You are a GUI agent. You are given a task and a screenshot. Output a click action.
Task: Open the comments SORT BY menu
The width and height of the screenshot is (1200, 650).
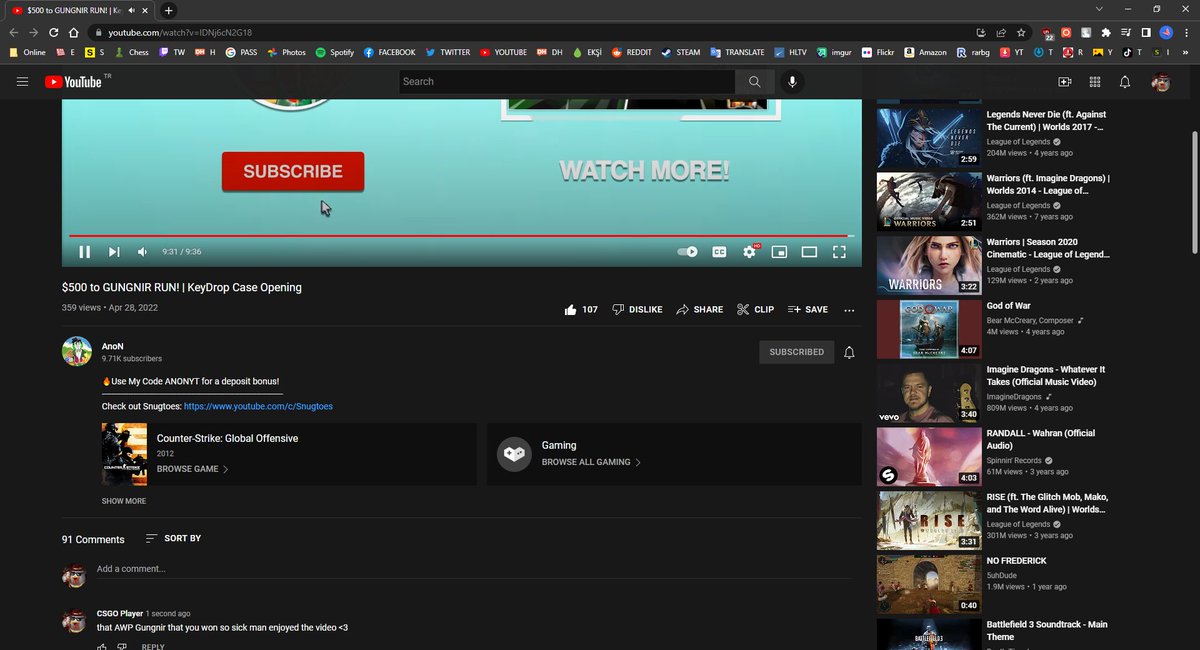coord(173,538)
